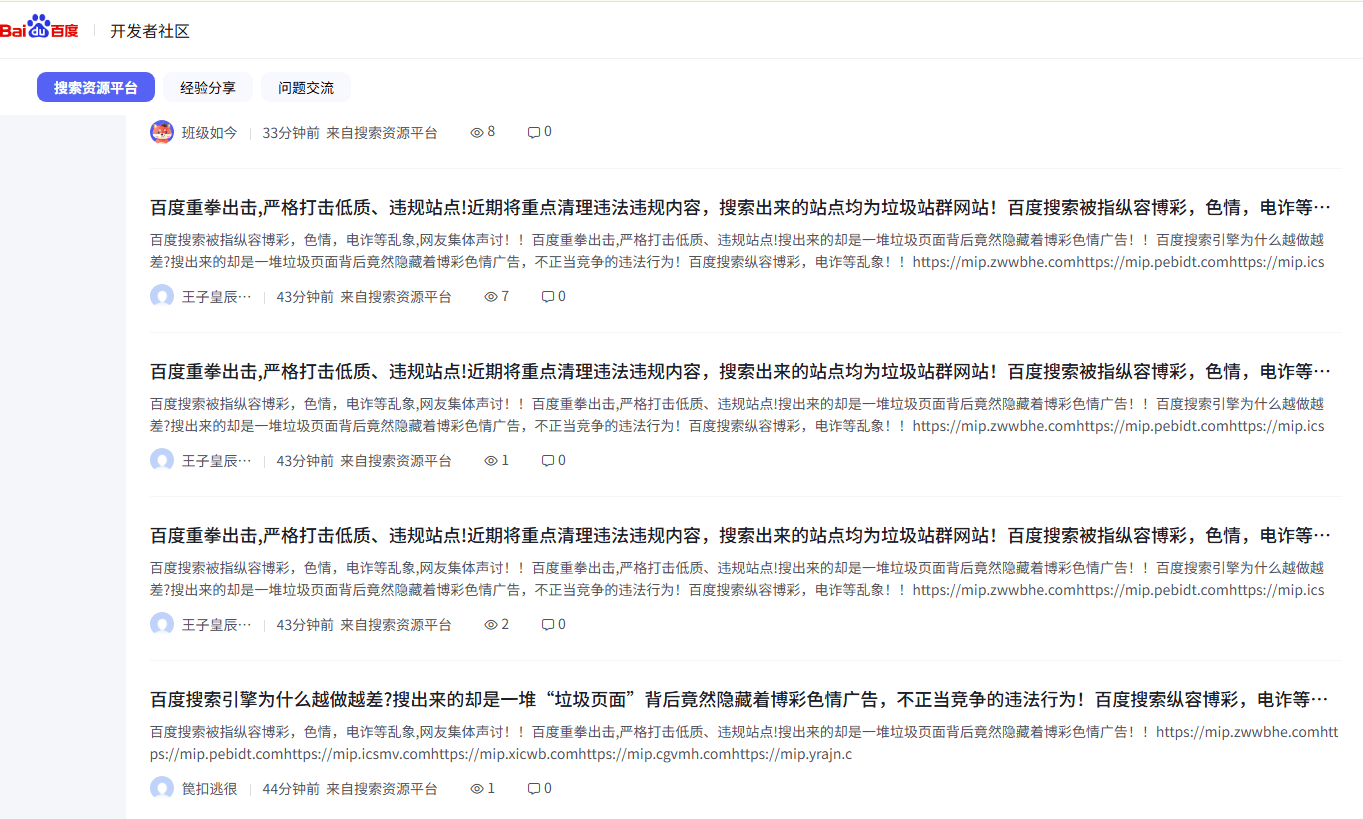Click the comment icon in 班级如今's row
The image size is (1363, 819).
coord(534,132)
